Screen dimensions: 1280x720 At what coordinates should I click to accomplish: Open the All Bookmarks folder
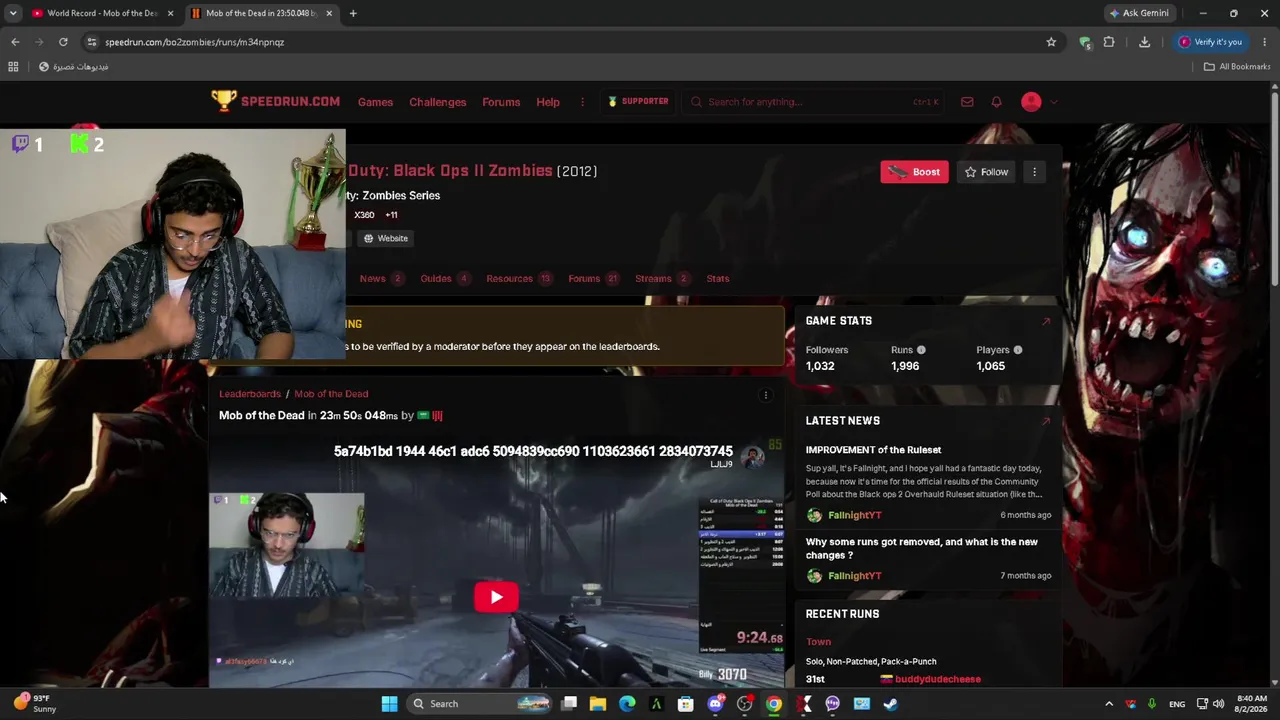[1237, 67]
